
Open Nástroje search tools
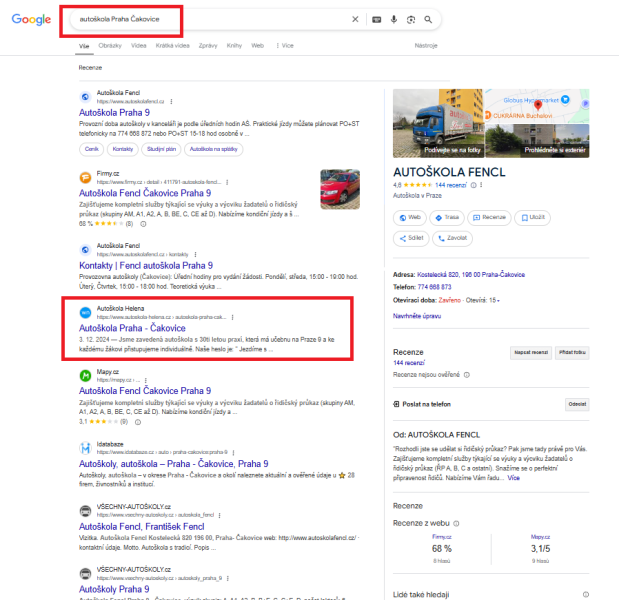[426, 46]
